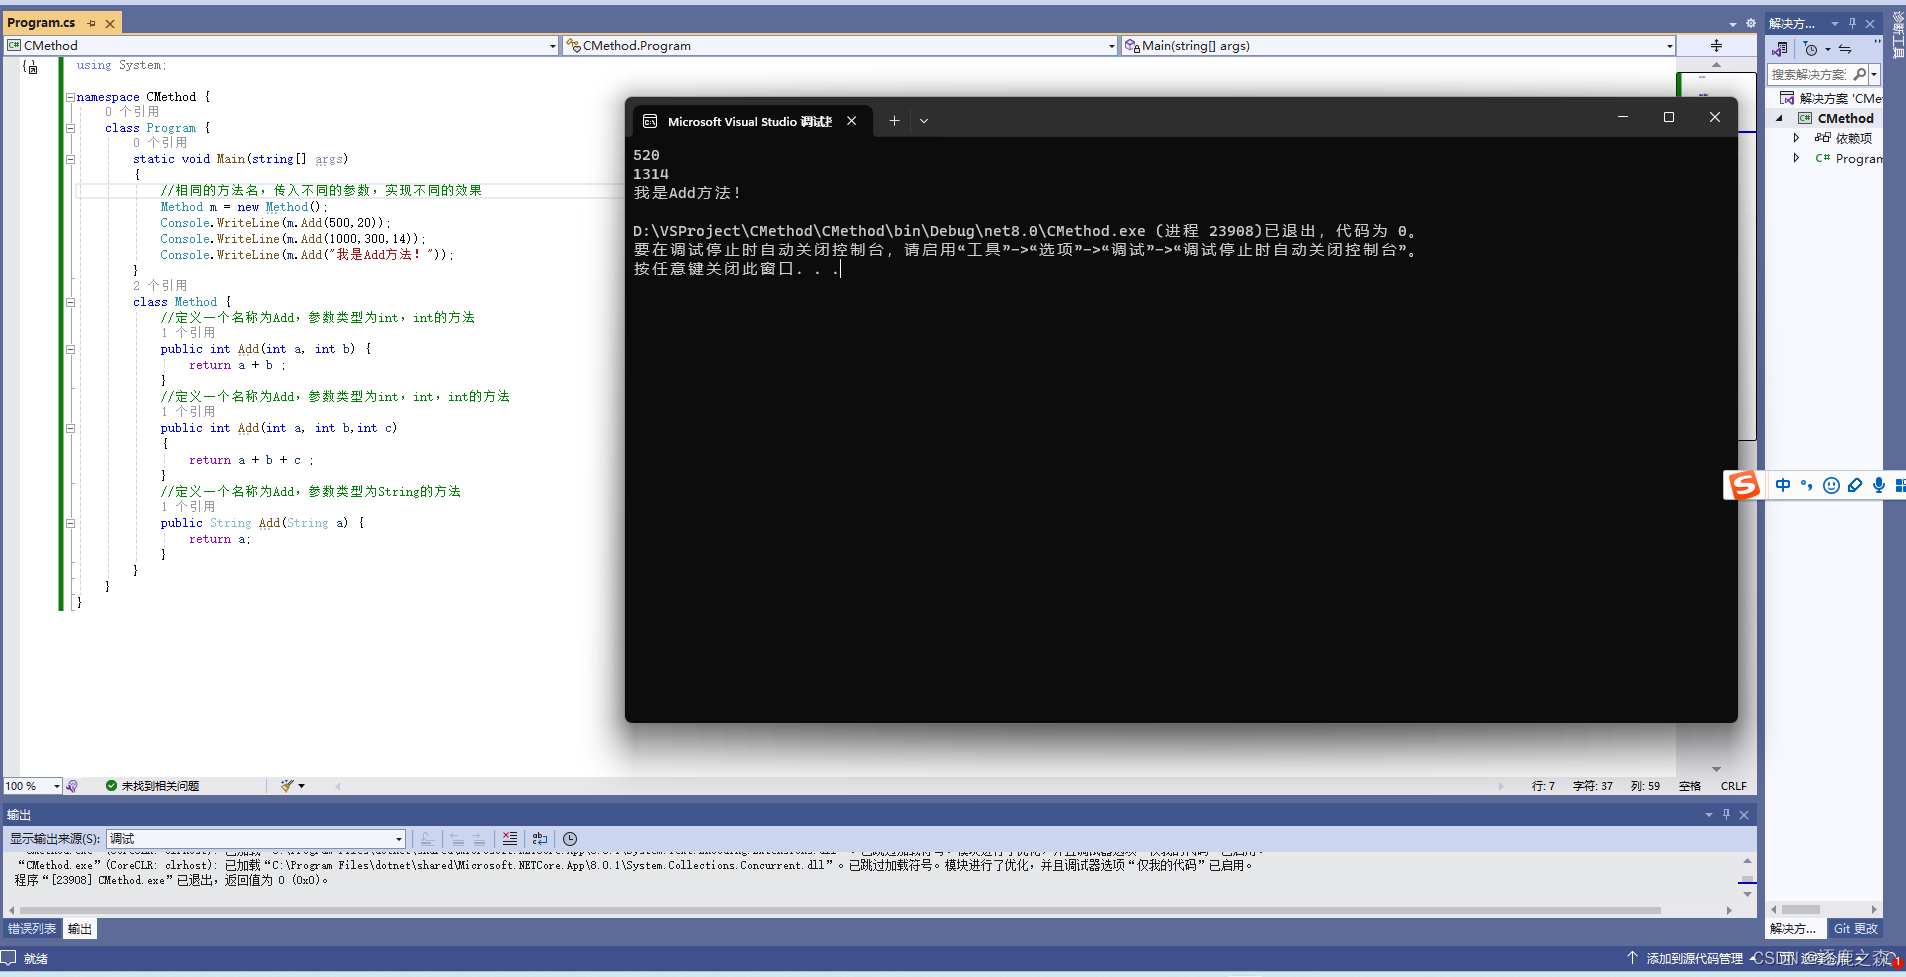Select the 解决方案 'CMe...' solution node
Image resolution: width=1906 pixels, height=977 pixels.
click(1831, 98)
